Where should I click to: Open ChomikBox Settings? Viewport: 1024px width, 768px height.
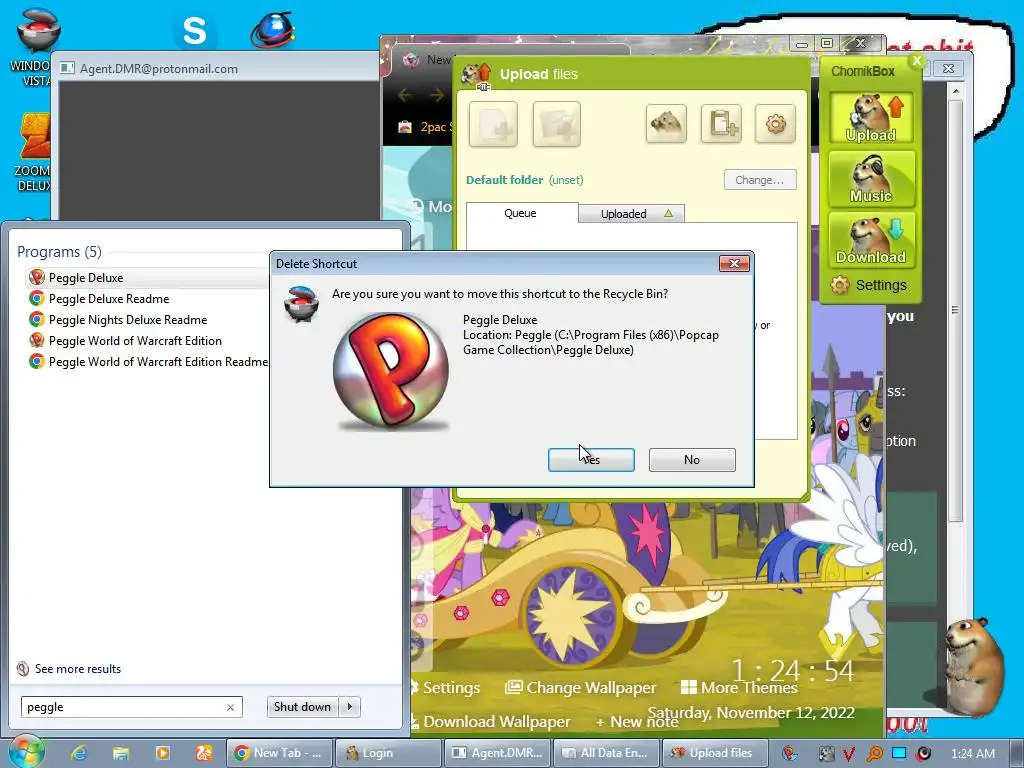tap(869, 285)
